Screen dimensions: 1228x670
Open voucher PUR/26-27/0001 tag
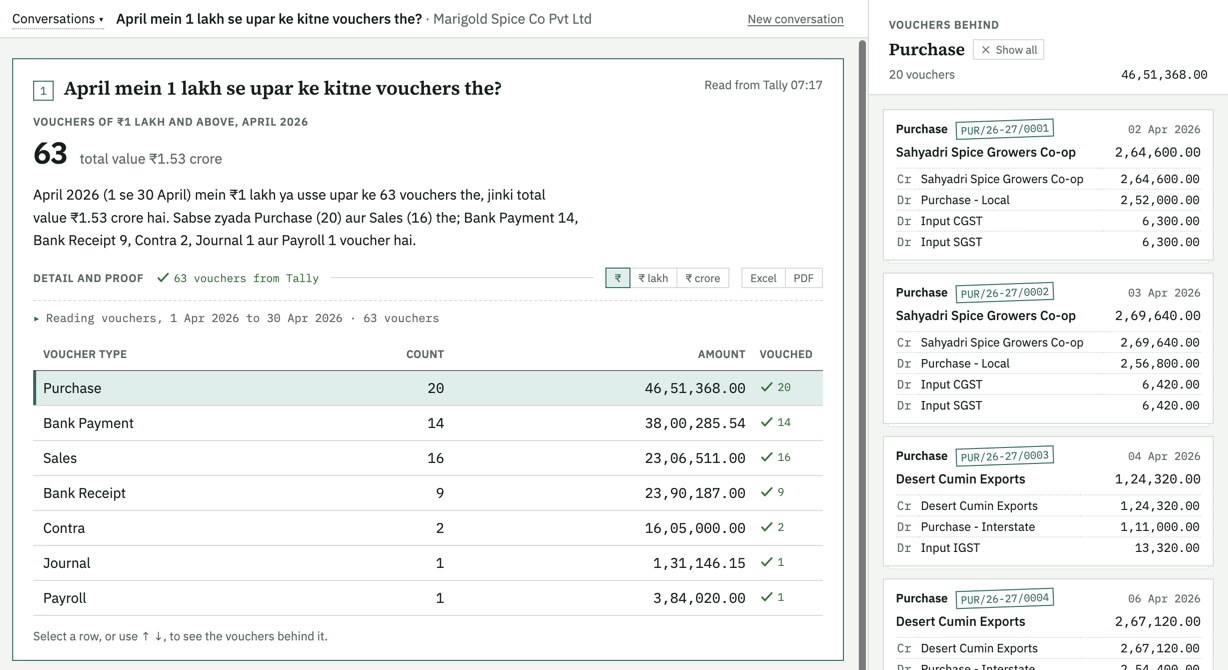point(1005,129)
